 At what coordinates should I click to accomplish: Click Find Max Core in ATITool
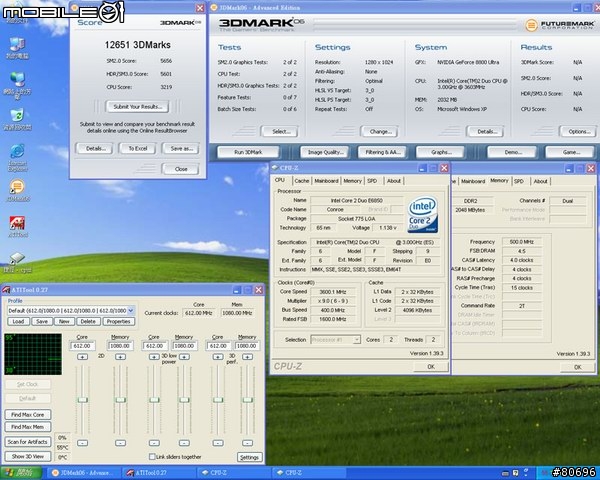tap(28, 415)
